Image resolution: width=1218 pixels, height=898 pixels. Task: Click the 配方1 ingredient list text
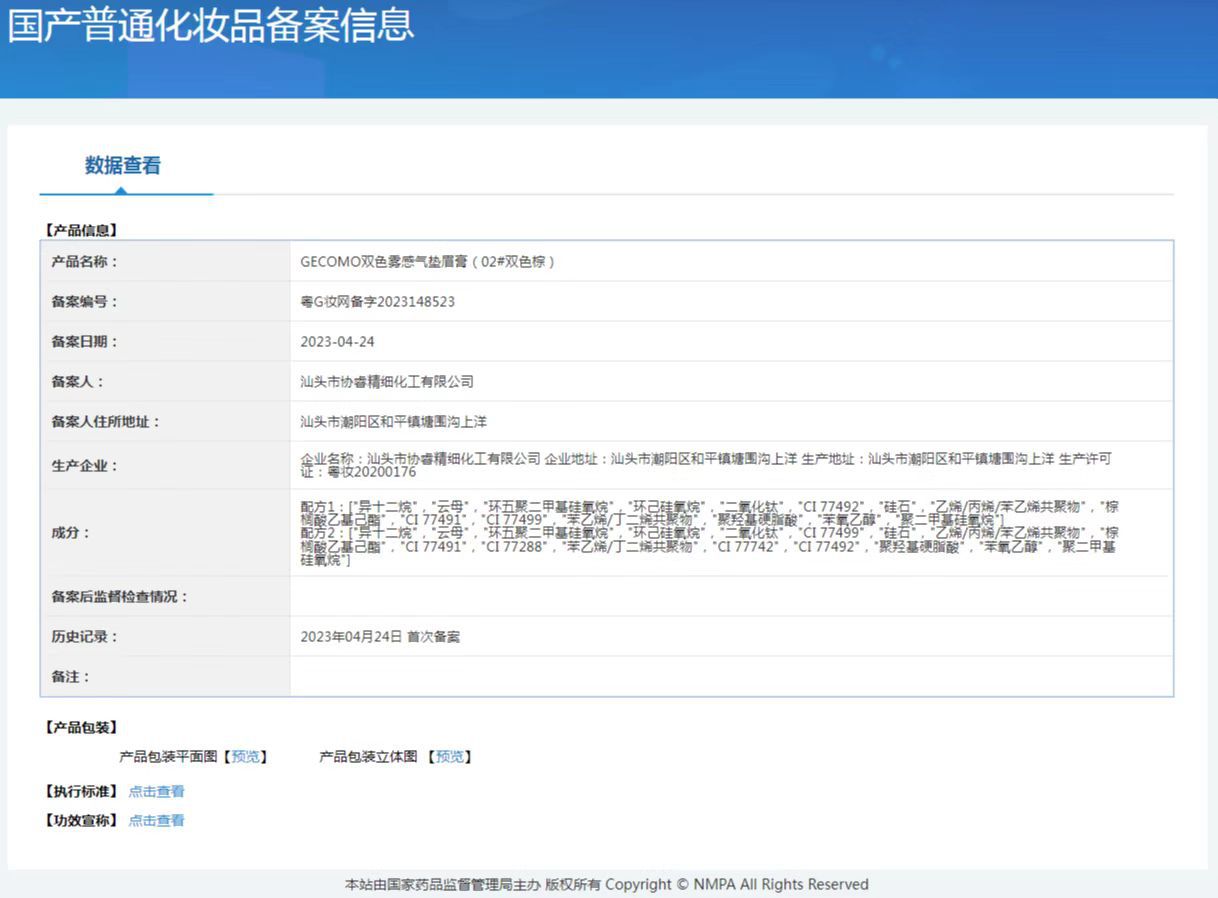tap(709, 513)
